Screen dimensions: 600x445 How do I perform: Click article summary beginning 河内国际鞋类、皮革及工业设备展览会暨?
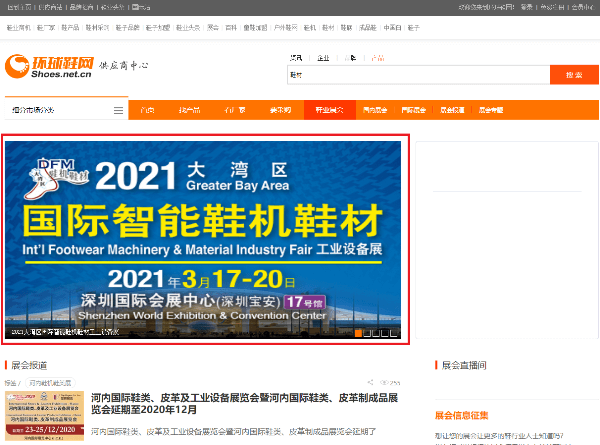(x=233, y=432)
